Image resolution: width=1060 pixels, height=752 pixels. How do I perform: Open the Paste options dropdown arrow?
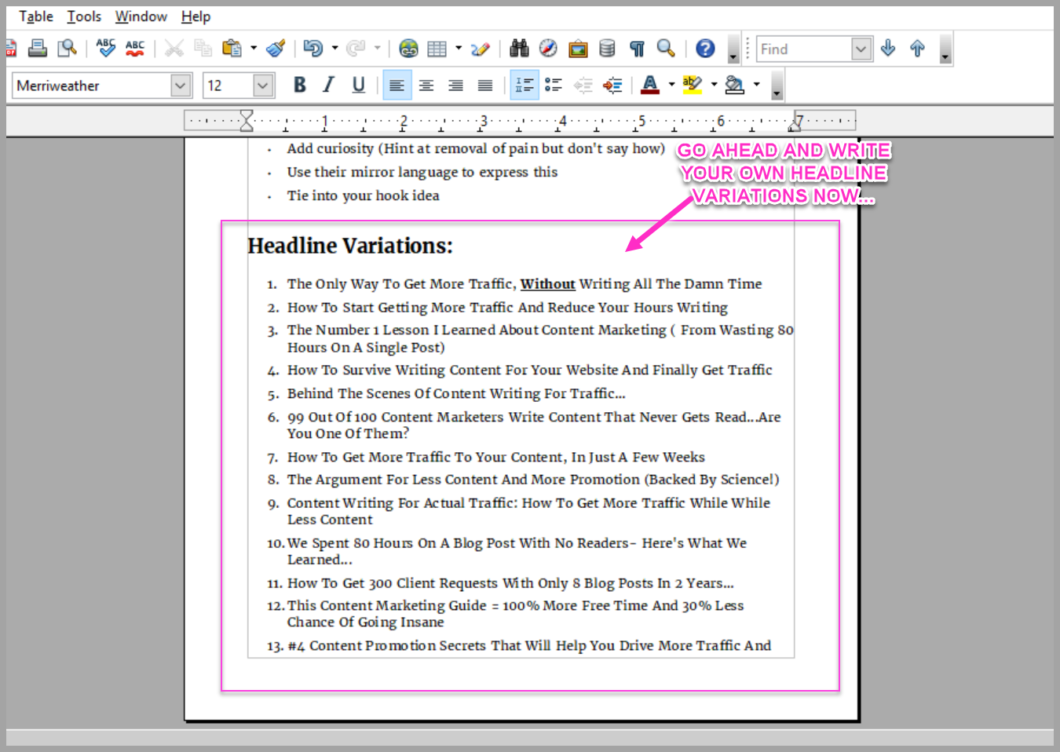tap(254, 48)
